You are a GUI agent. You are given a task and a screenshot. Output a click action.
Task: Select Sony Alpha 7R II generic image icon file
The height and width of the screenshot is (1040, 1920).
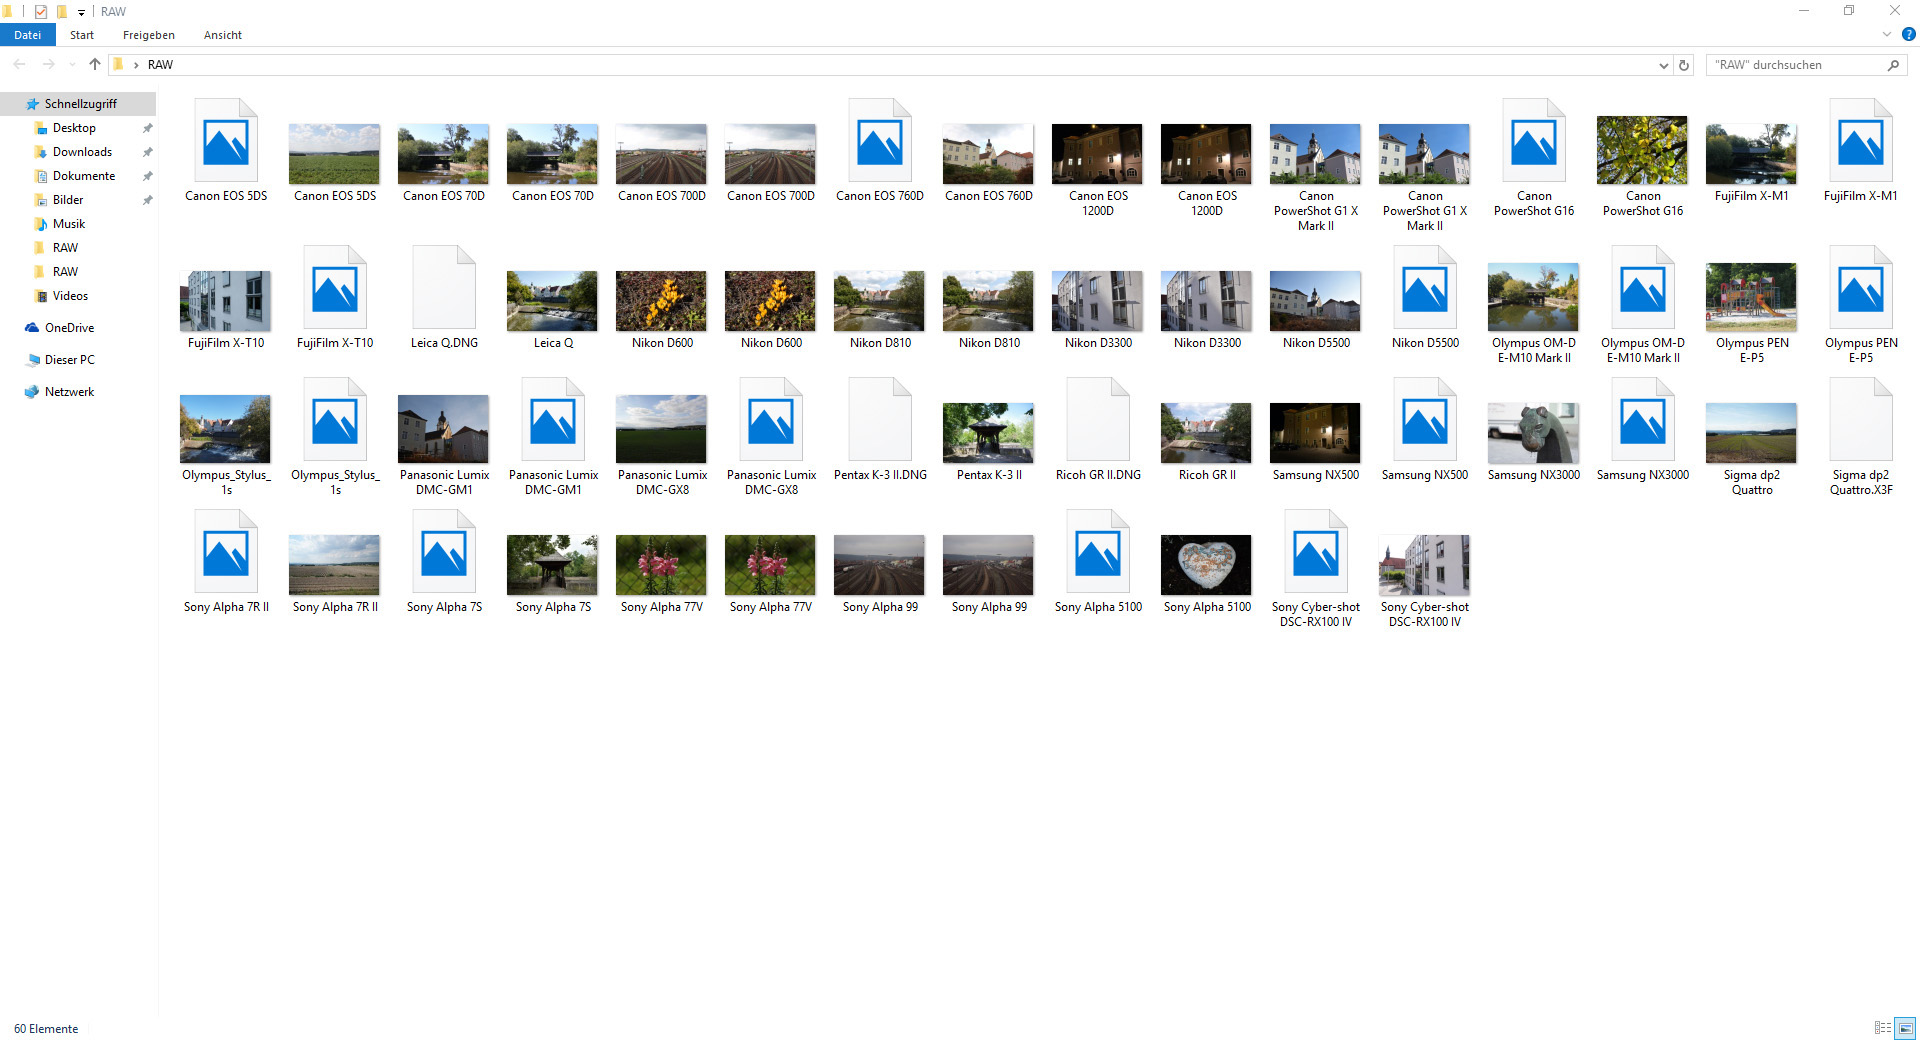[226, 552]
